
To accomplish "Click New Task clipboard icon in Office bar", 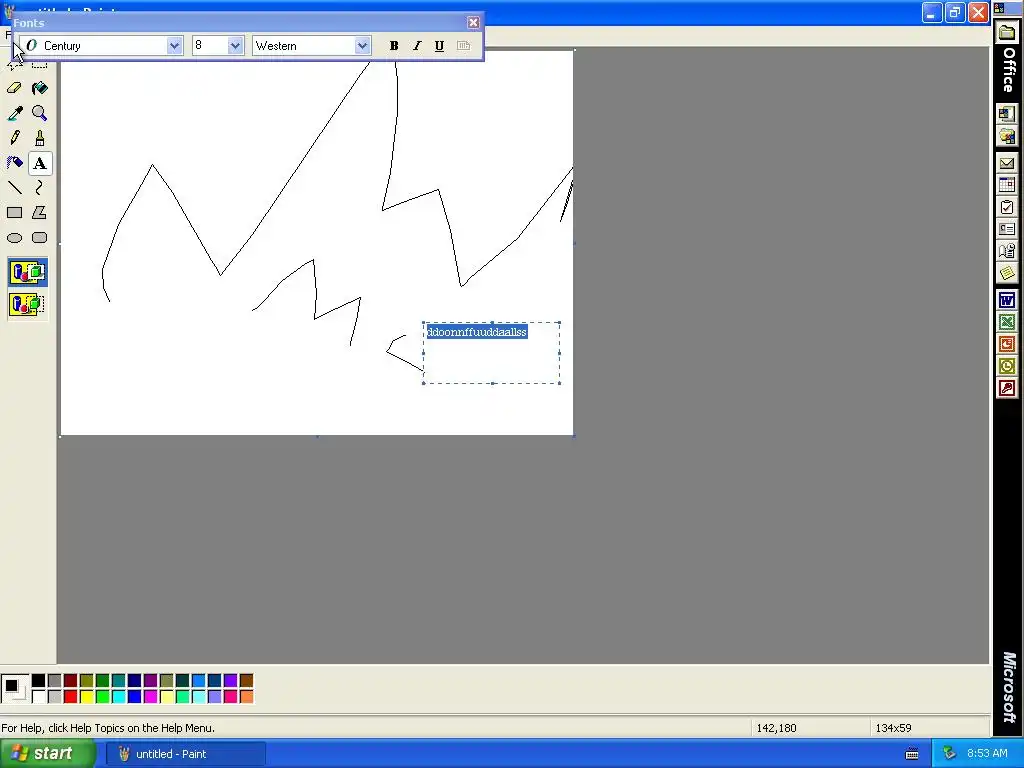I will 1007,207.
